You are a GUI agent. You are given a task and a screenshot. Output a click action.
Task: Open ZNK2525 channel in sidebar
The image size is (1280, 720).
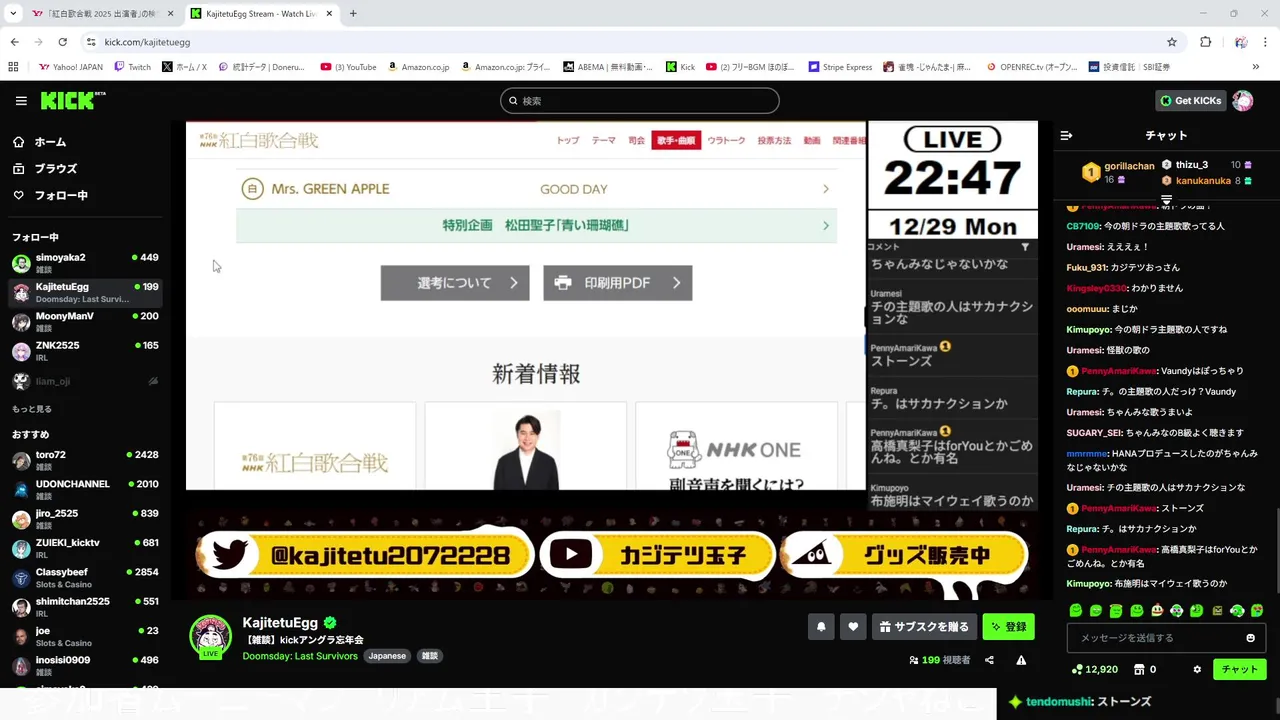[85, 351]
